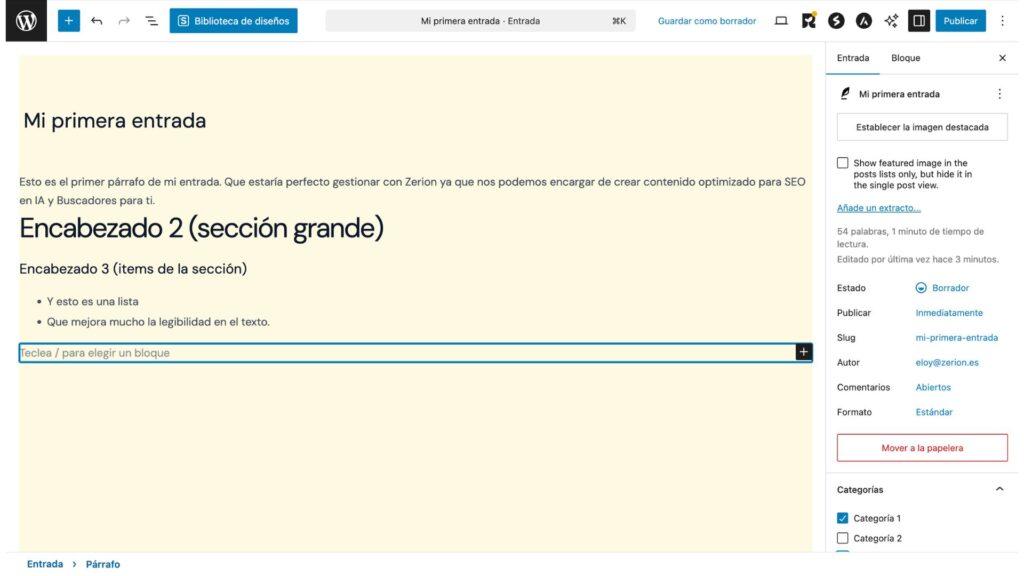Toggle the settings sidebar panel icon

[x=919, y=21]
